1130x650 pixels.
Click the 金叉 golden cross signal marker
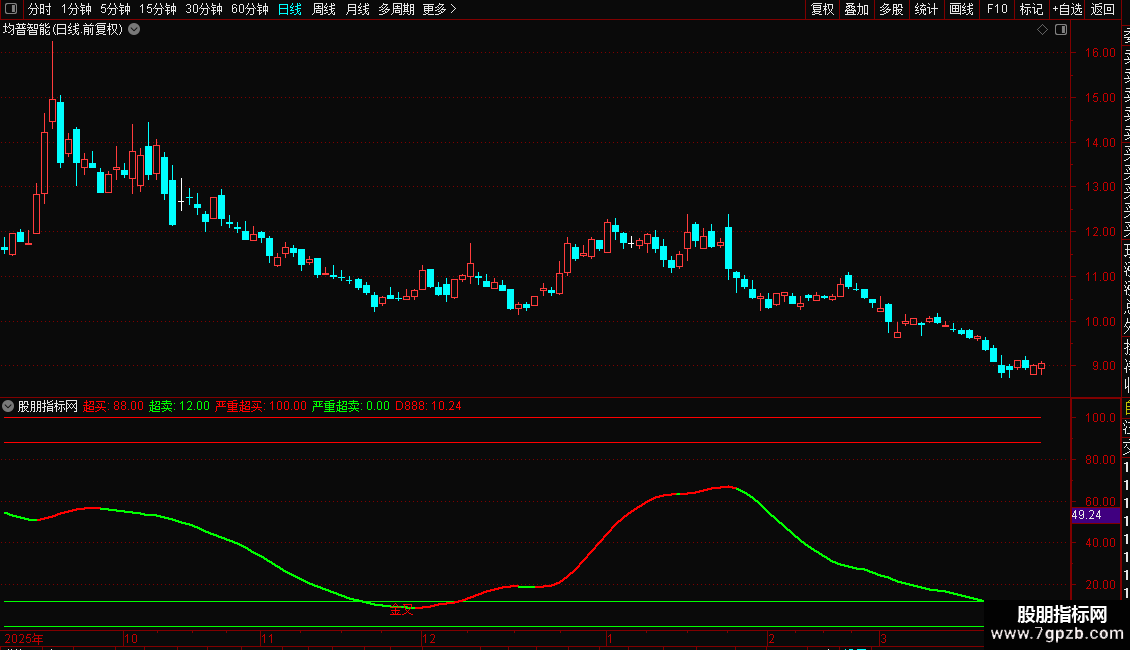(x=401, y=610)
